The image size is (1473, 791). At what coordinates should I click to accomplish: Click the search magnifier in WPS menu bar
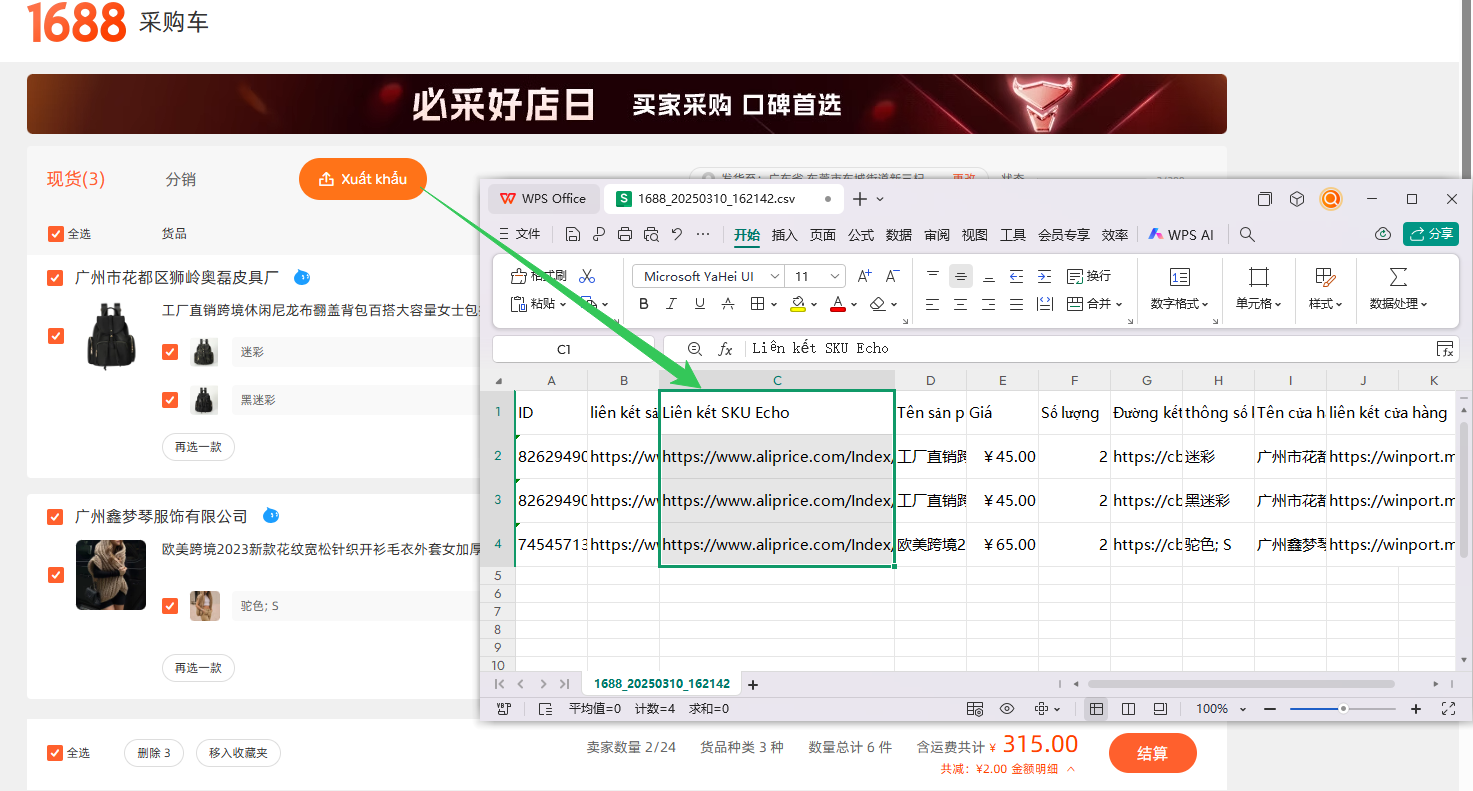click(x=1247, y=234)
